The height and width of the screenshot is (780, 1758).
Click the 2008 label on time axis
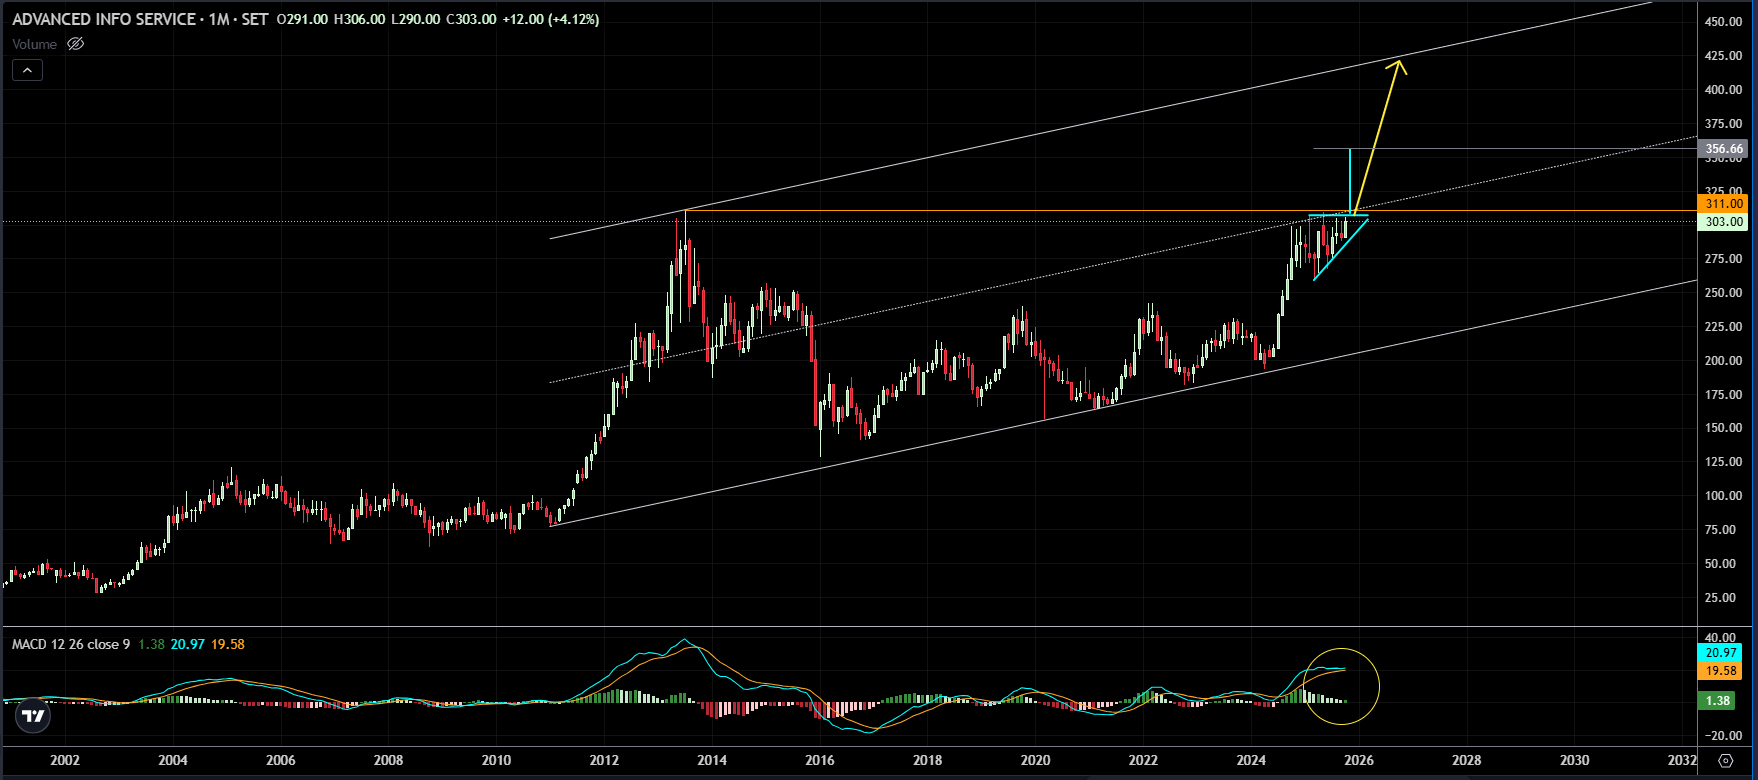(389, 760)
